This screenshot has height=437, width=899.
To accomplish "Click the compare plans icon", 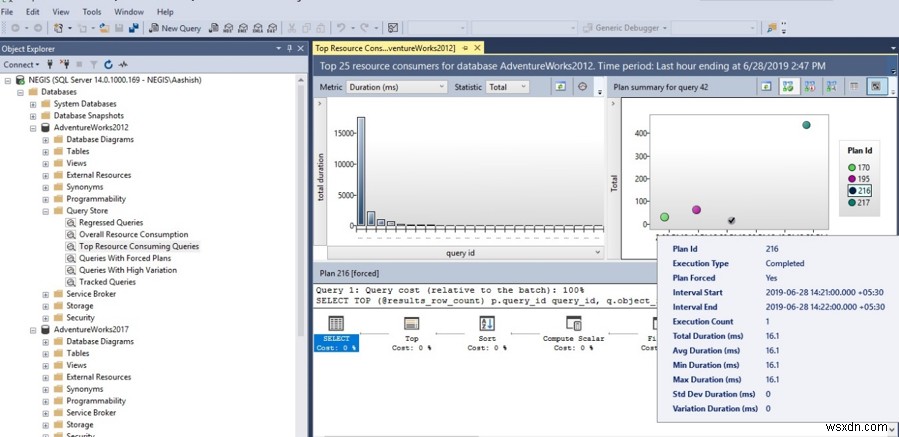I will (831, 87).
